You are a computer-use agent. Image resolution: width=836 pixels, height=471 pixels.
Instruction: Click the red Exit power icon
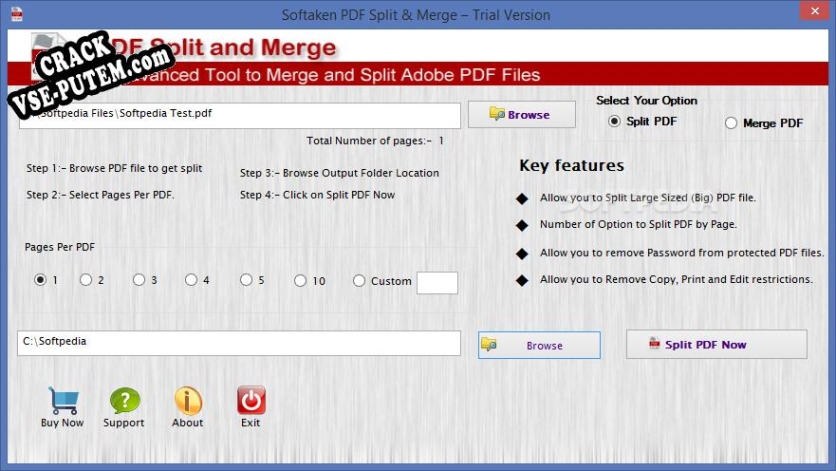251,400
